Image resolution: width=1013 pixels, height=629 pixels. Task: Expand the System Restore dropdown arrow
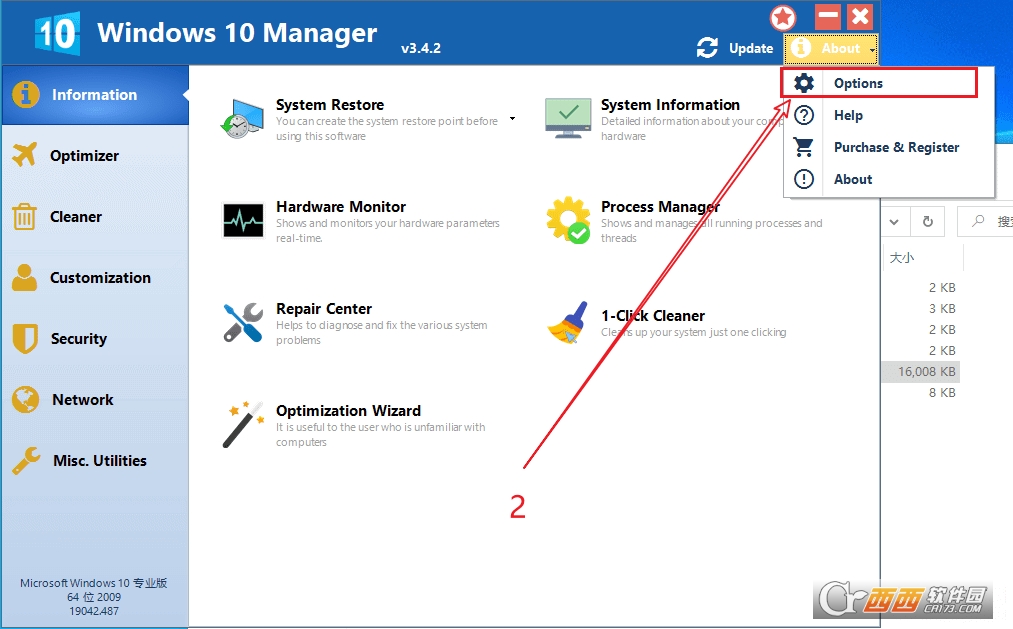[513, 119]
